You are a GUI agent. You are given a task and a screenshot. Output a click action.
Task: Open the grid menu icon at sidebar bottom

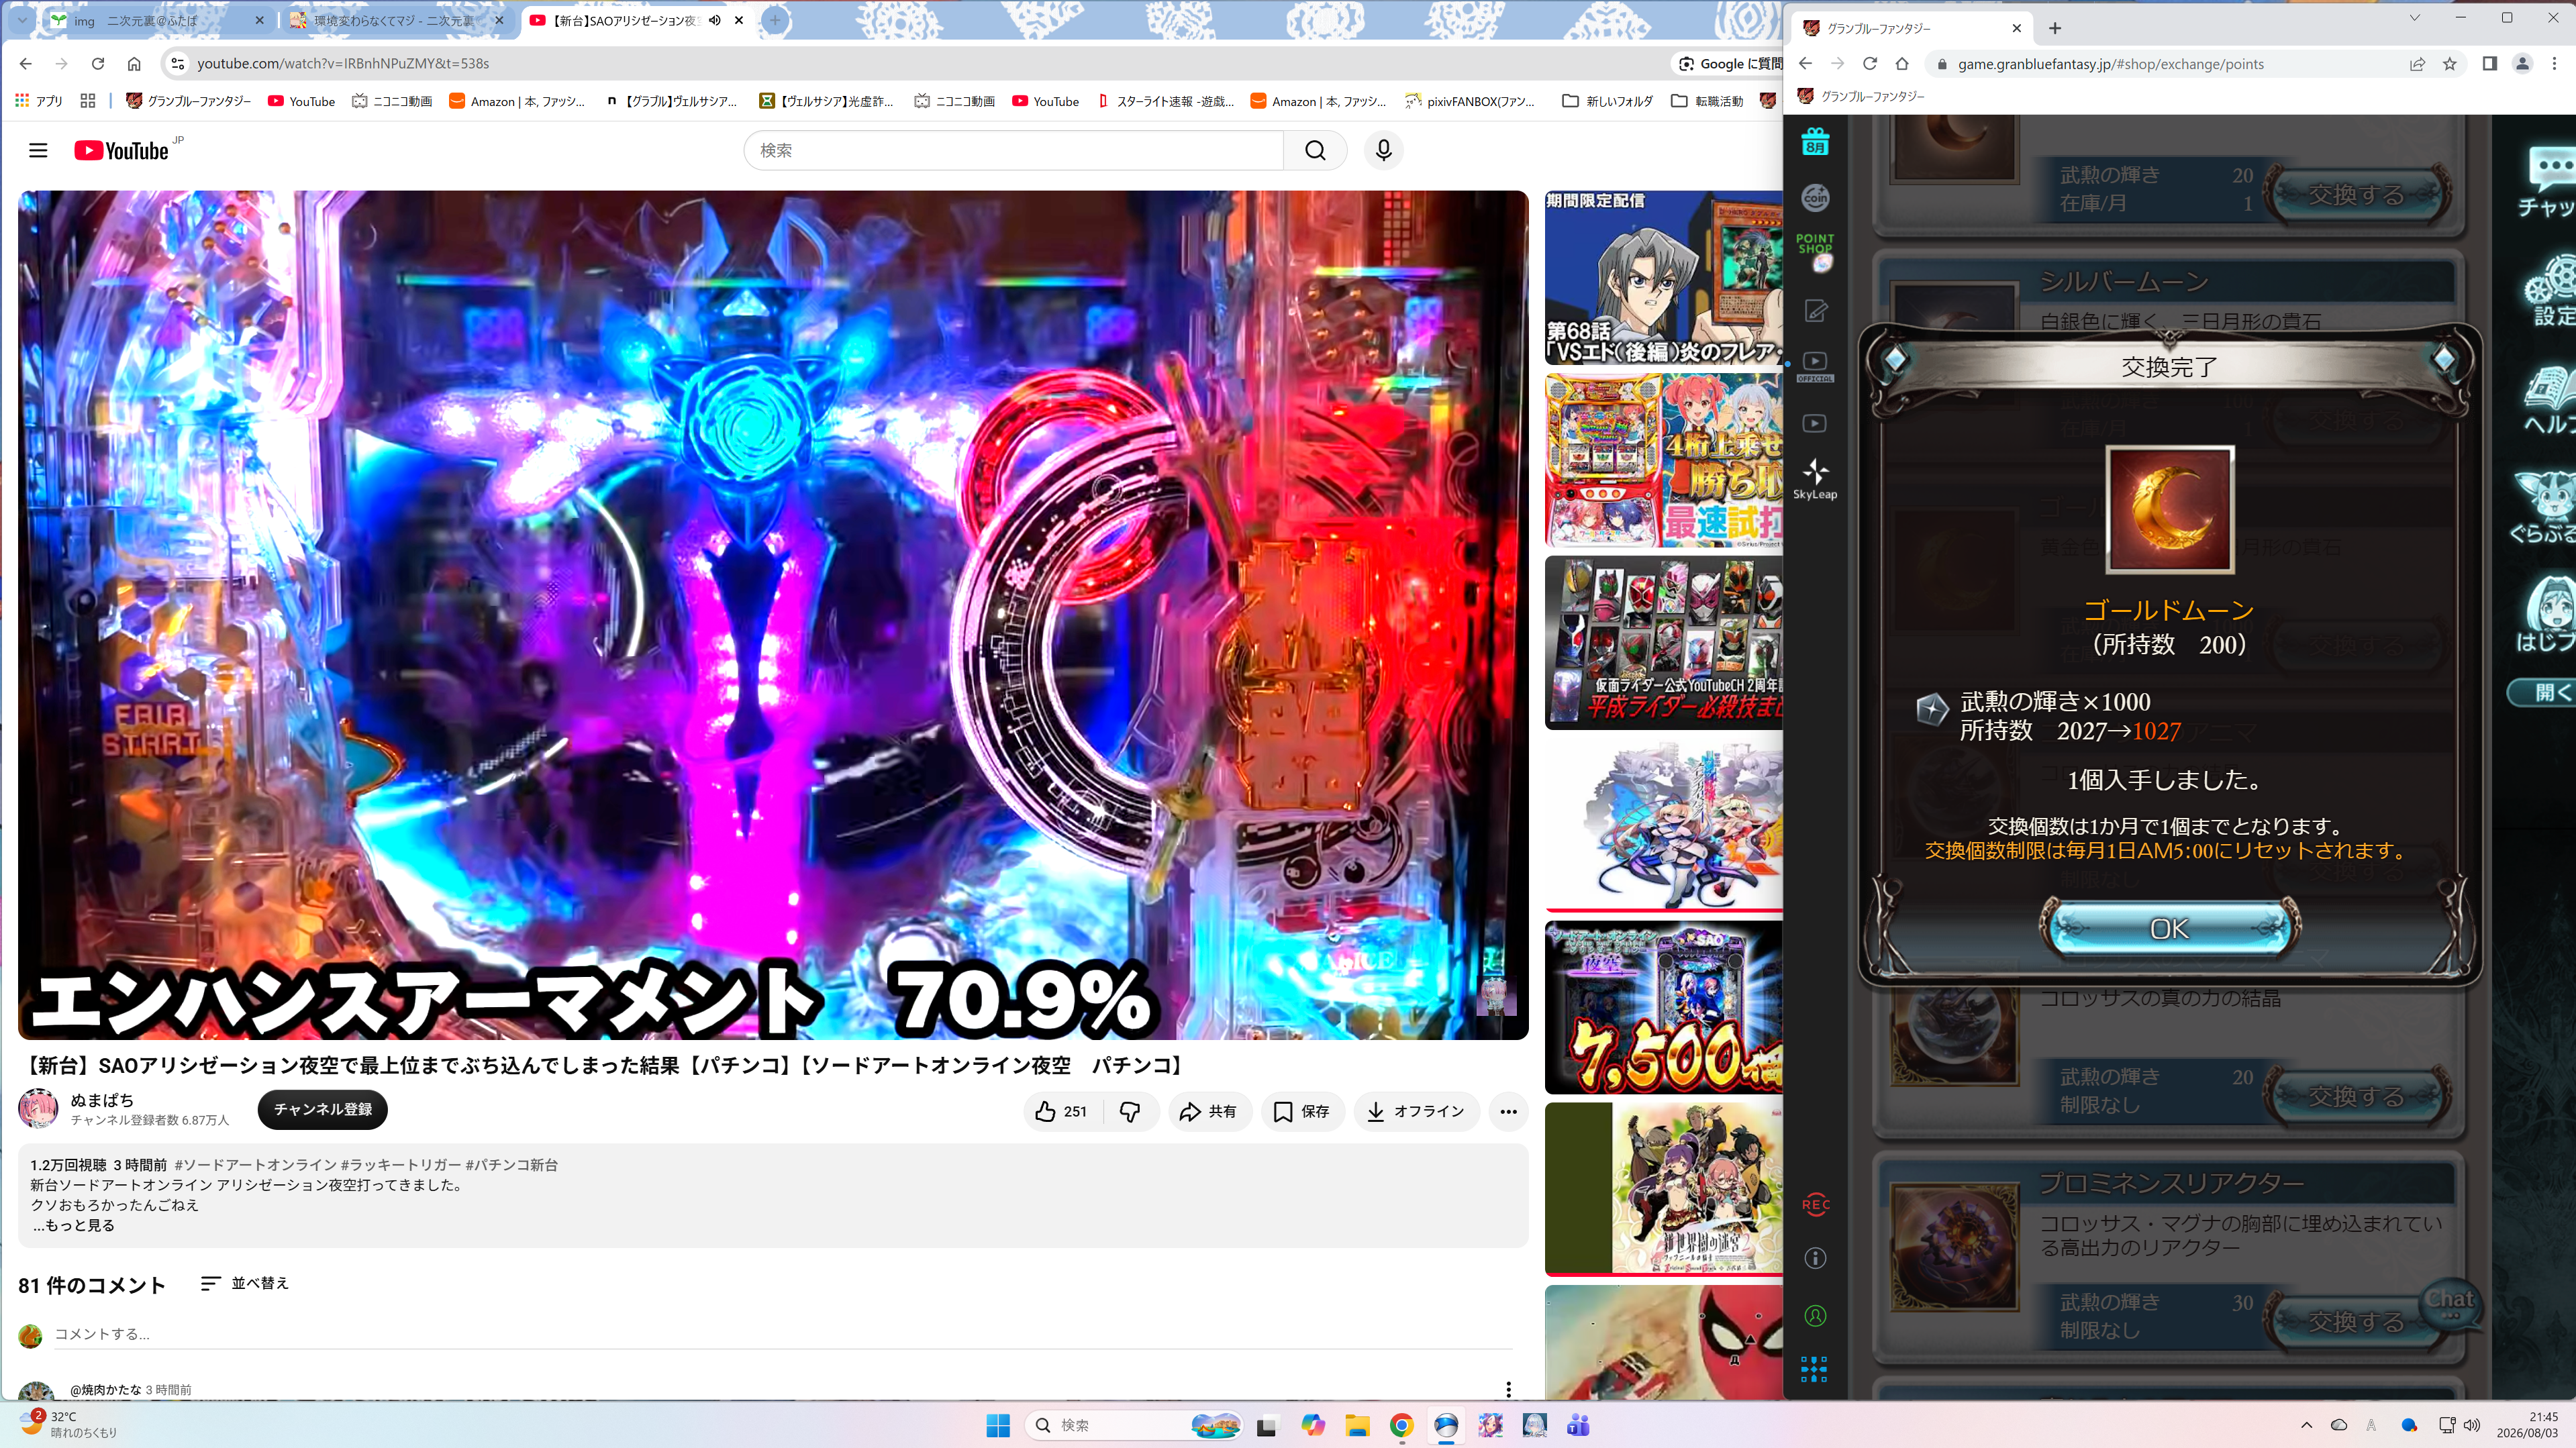[x=1815, y=1369]
